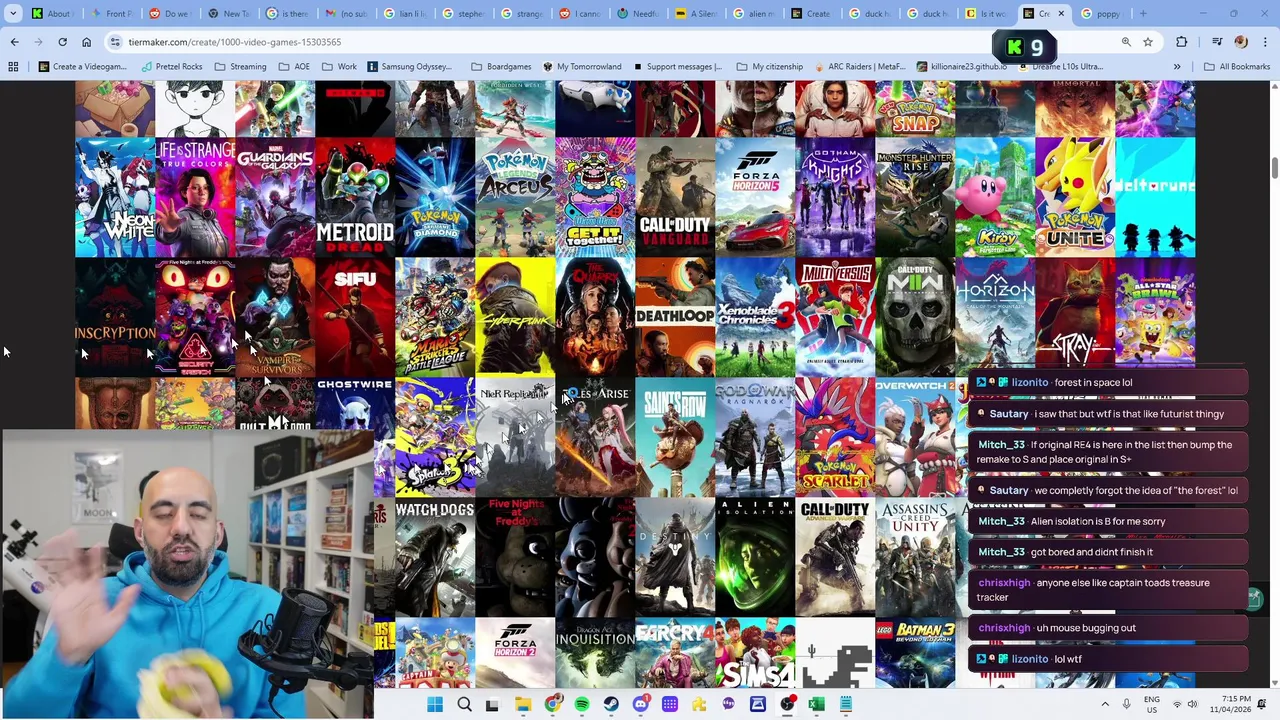Screen dimensions: 1280x720
Task: Open a new browser tab
Action: (x=1143, y=14)
